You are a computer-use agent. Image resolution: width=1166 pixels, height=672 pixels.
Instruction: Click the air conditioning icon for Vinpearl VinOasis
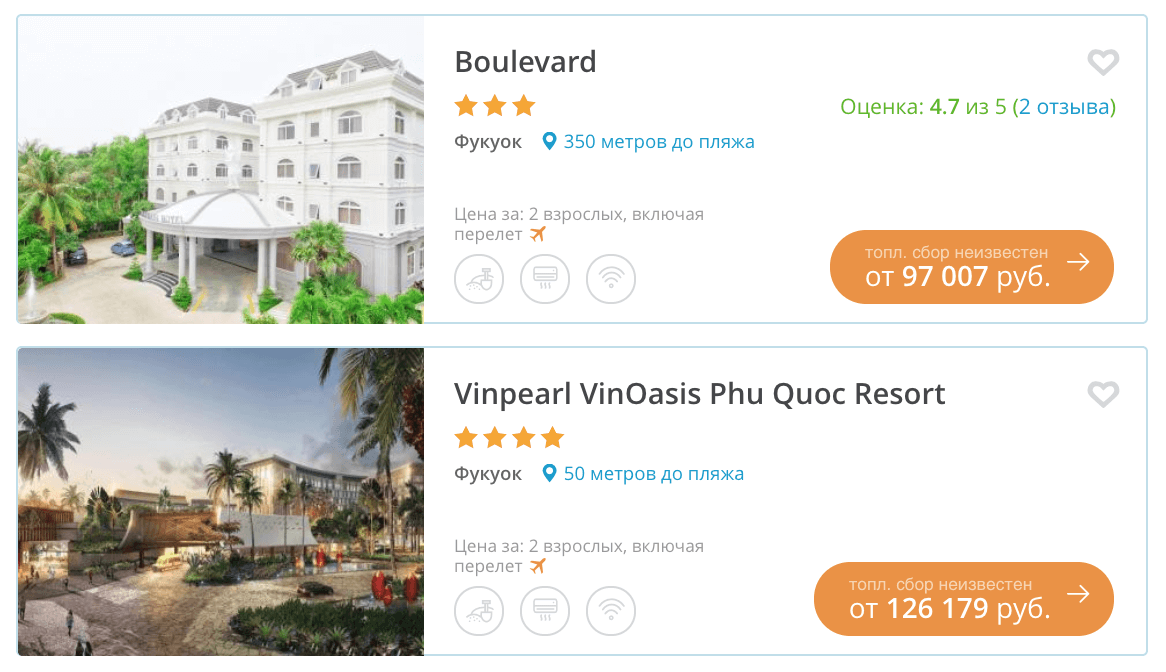544,610
